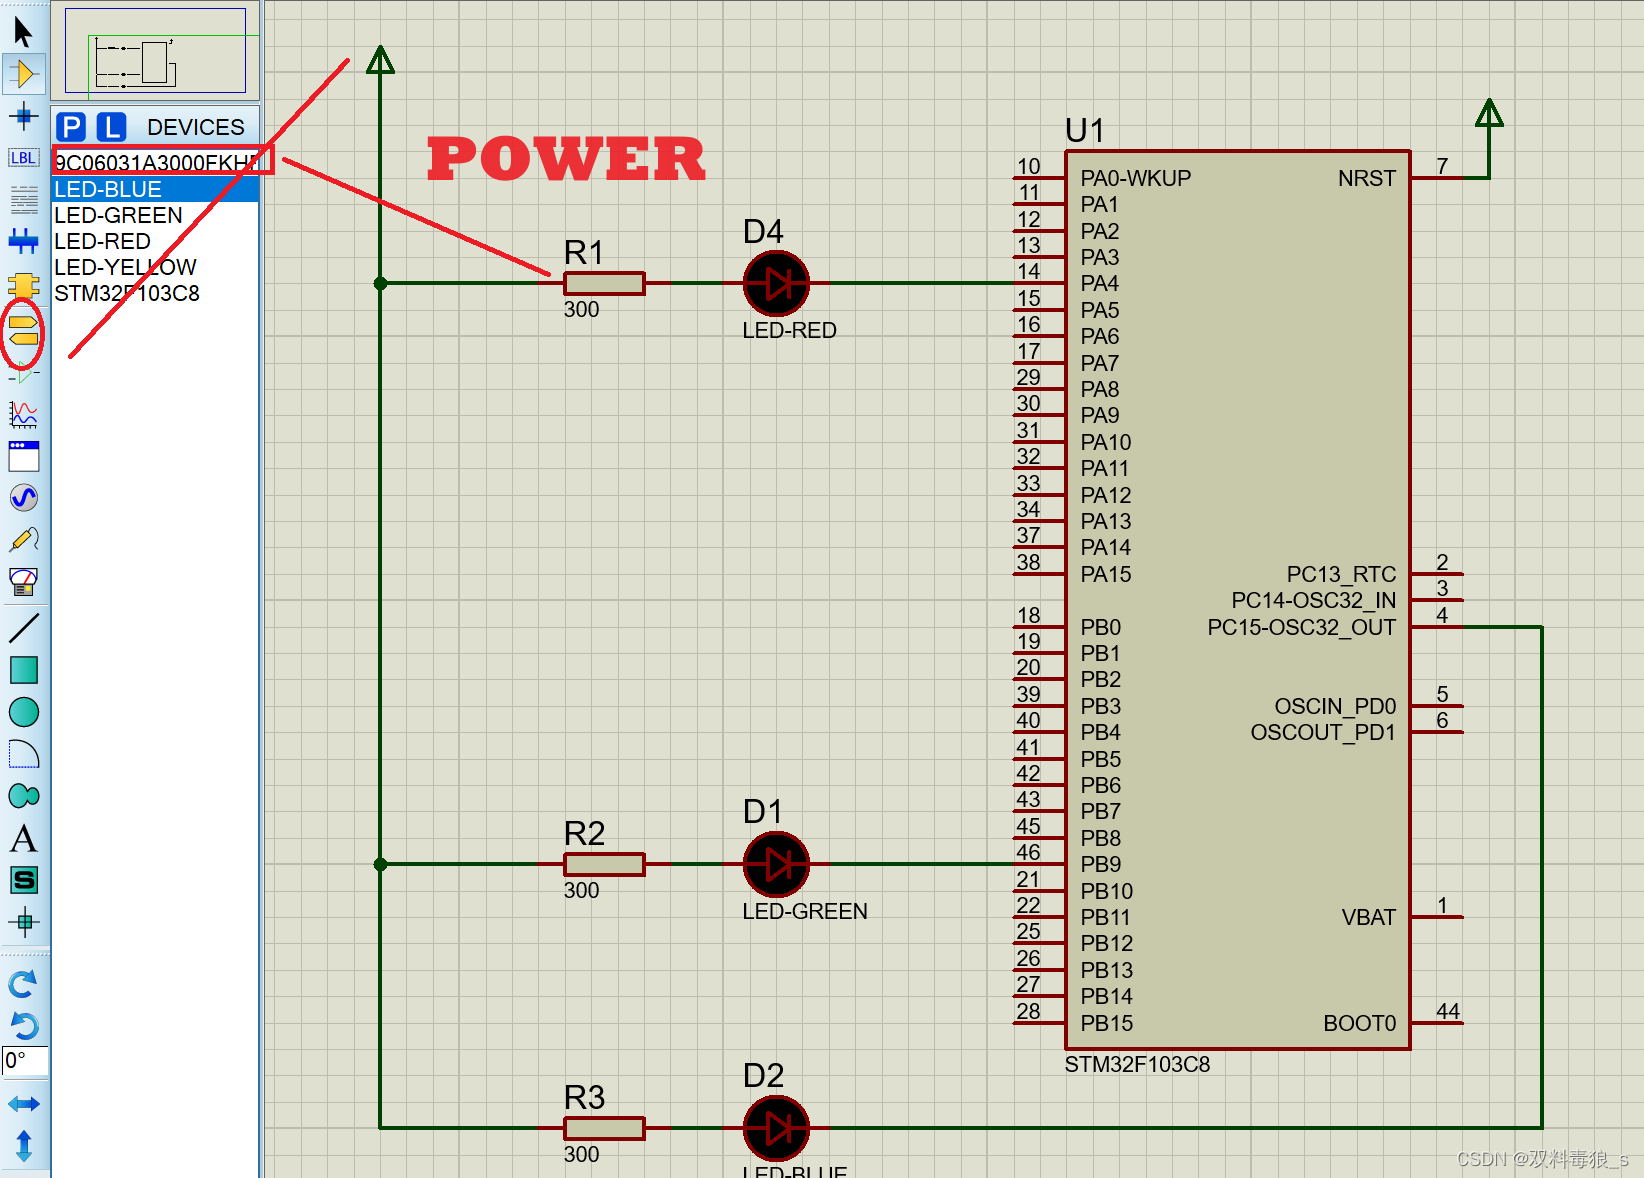The image size is (1644, 1178).
Task: Select the Text Script mode tool
Action: tap(23, 200)
